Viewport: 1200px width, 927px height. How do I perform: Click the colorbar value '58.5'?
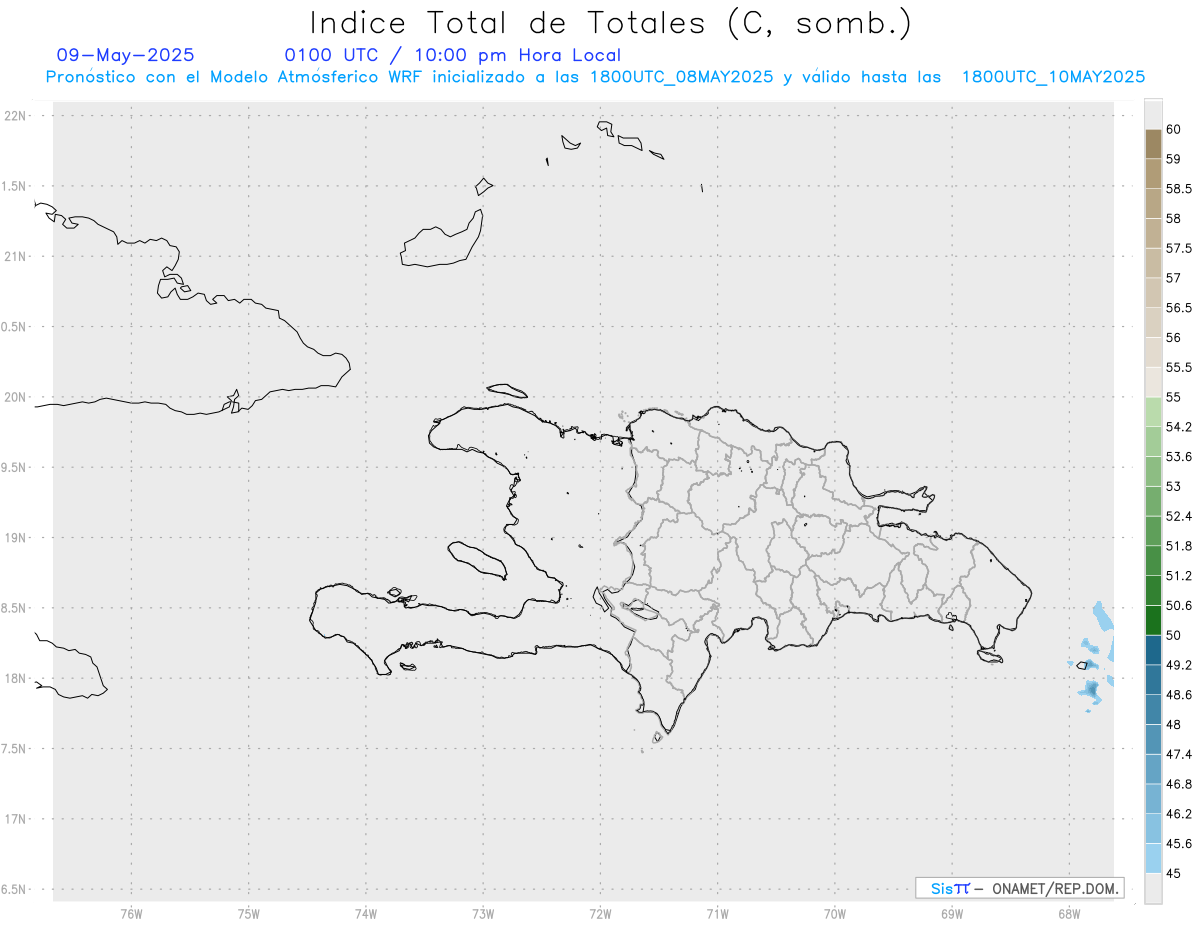click(1179, 189)
